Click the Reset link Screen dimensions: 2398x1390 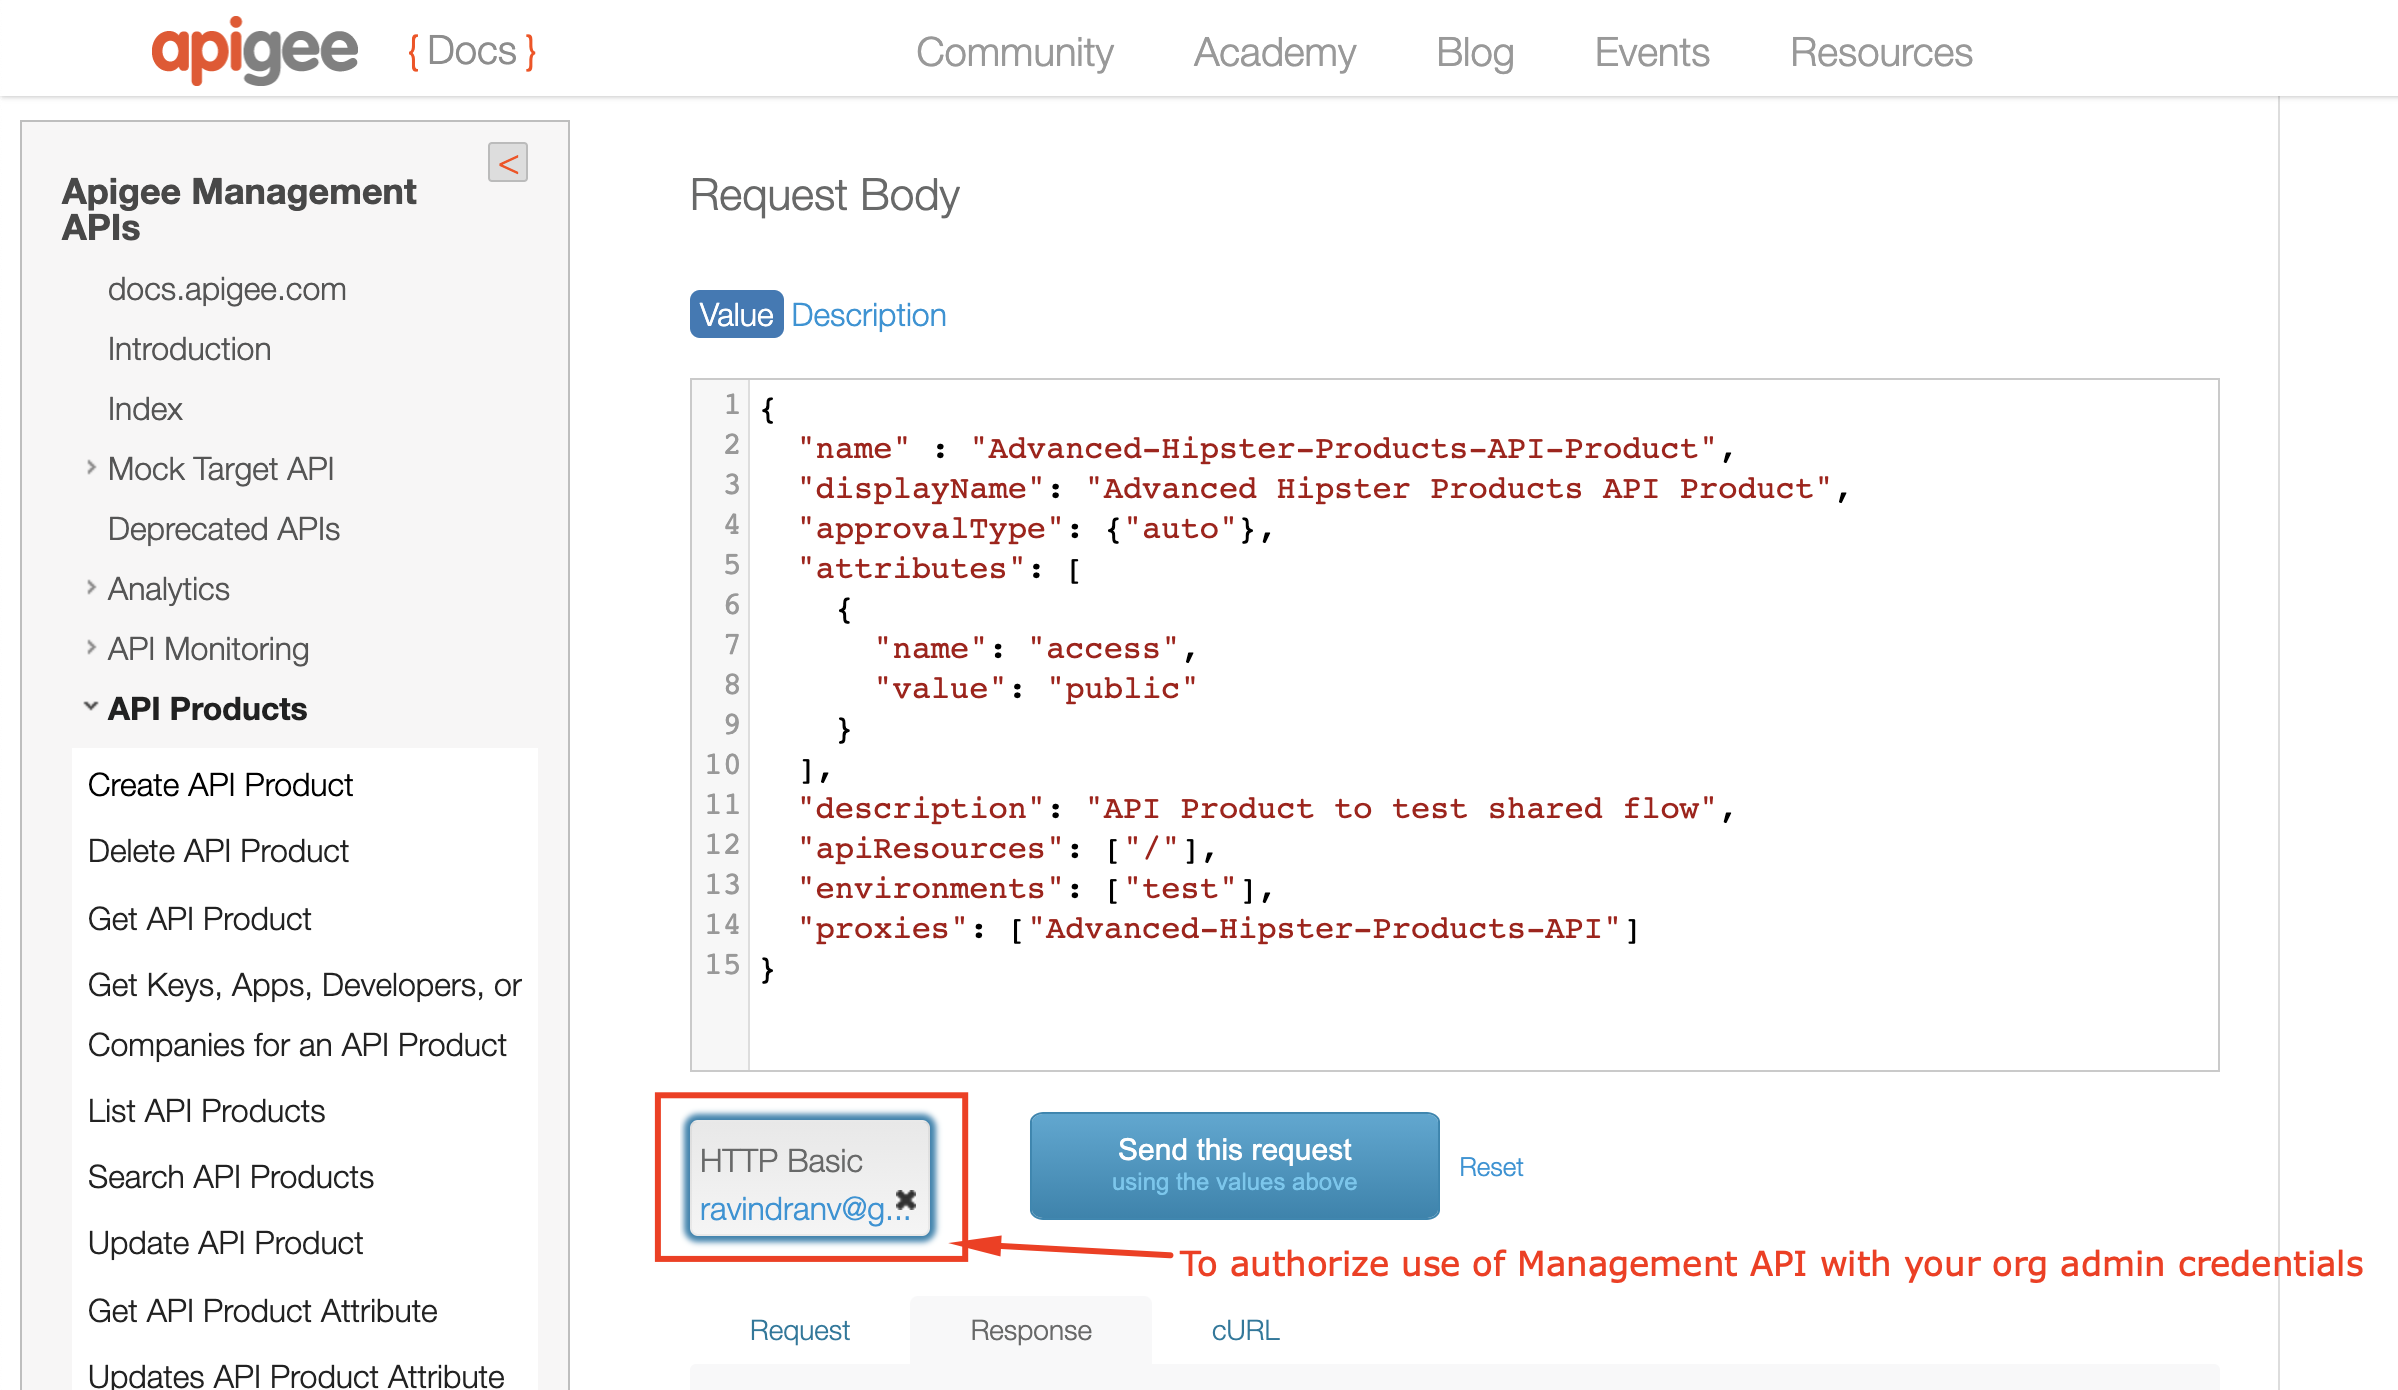[1491, 1167]
